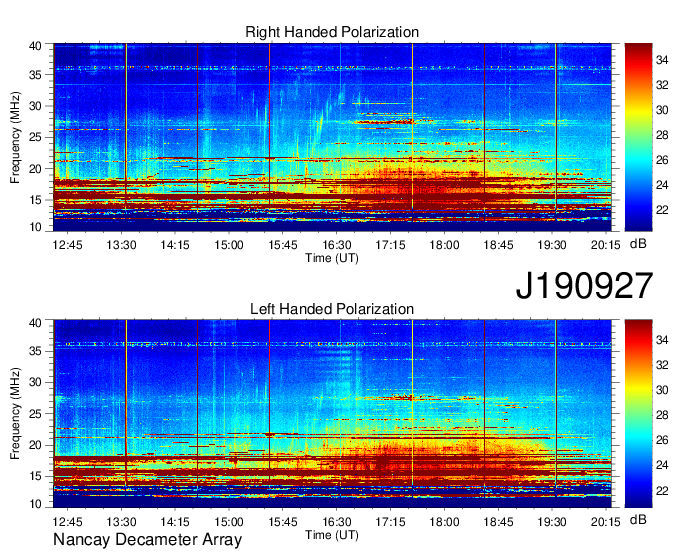
Task: Click the upper plot 'Frequency (MHz)' axis label
Action: tap(15, 137)
